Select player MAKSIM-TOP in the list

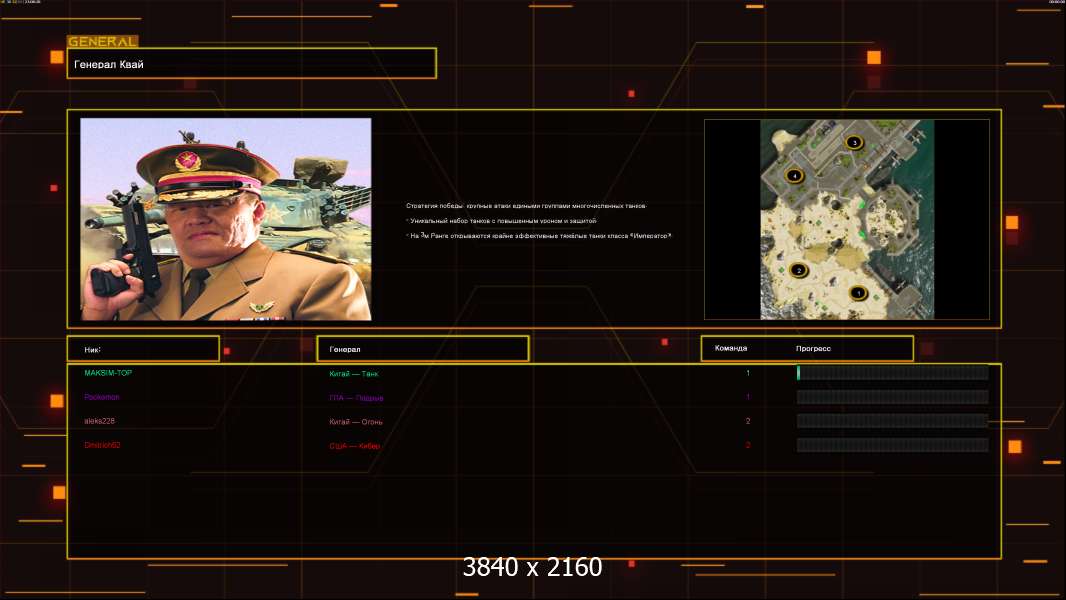pos(108,373)
